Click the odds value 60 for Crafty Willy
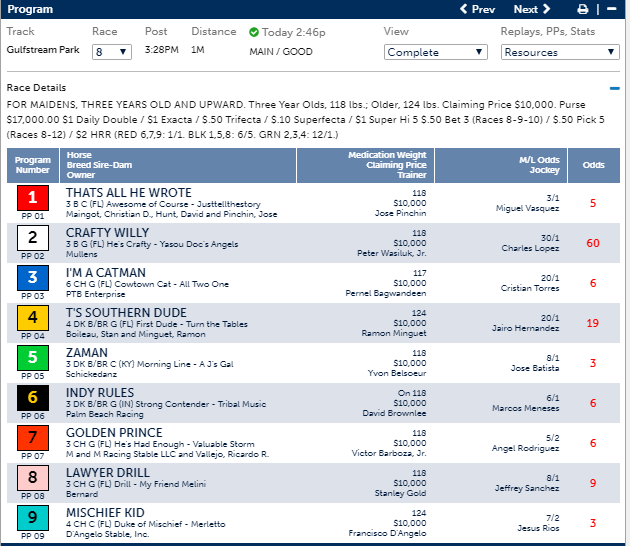This screenshot has height=546, width=630. [x=593, y=243]
